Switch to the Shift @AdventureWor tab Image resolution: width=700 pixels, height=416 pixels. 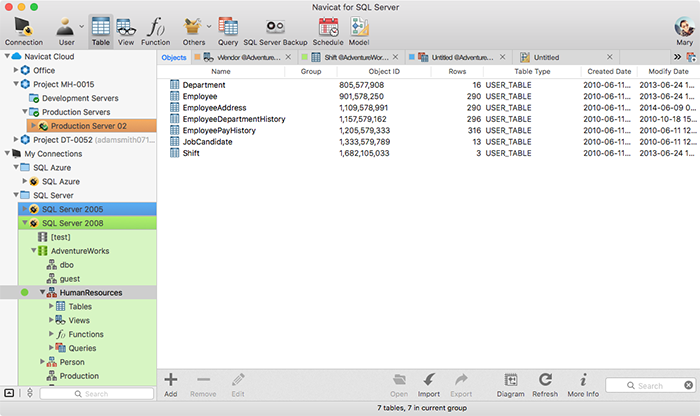point(350,57)
